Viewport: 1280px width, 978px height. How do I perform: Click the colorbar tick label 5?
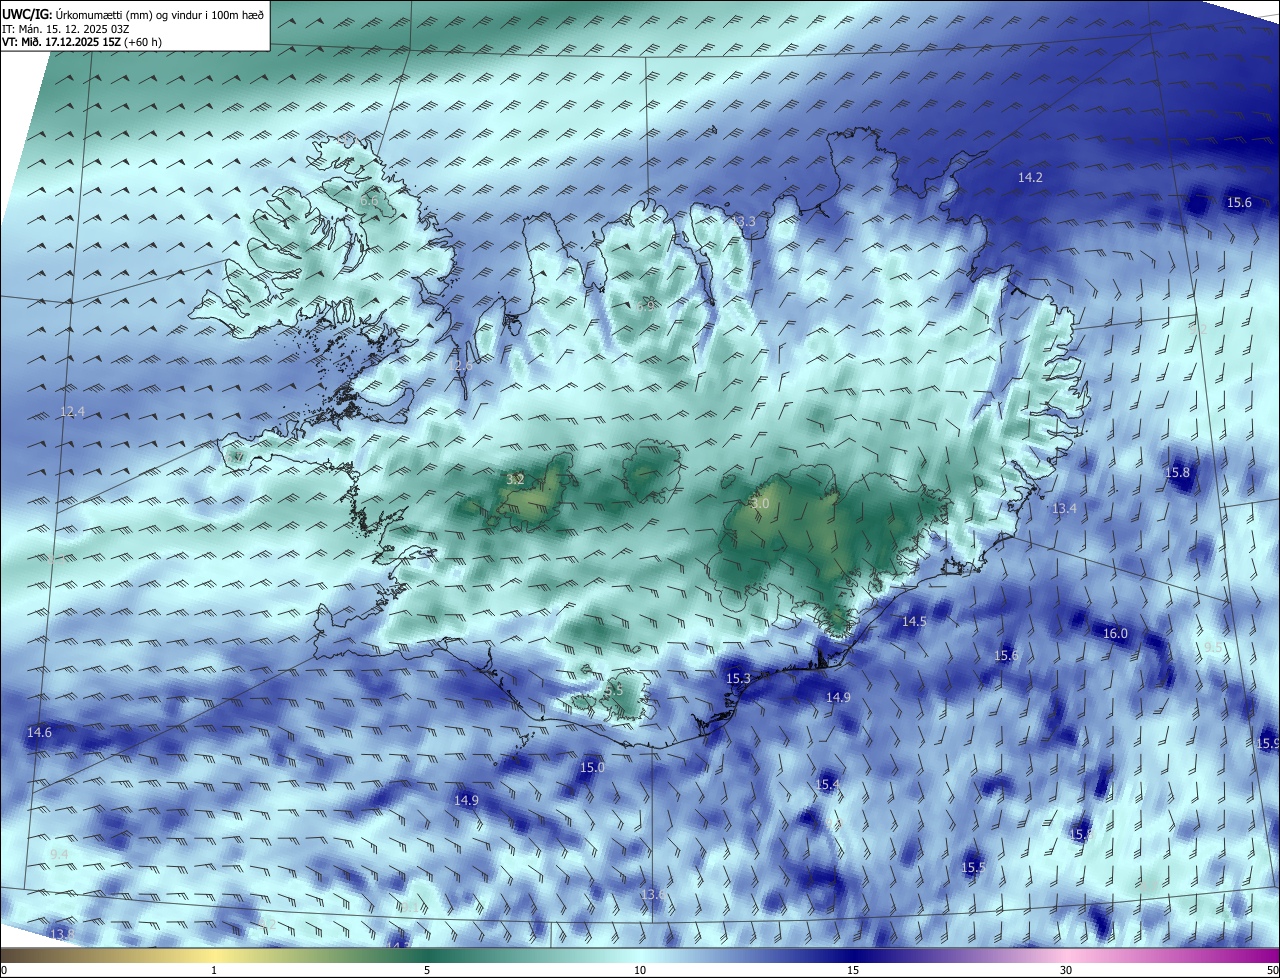(427, 970)
